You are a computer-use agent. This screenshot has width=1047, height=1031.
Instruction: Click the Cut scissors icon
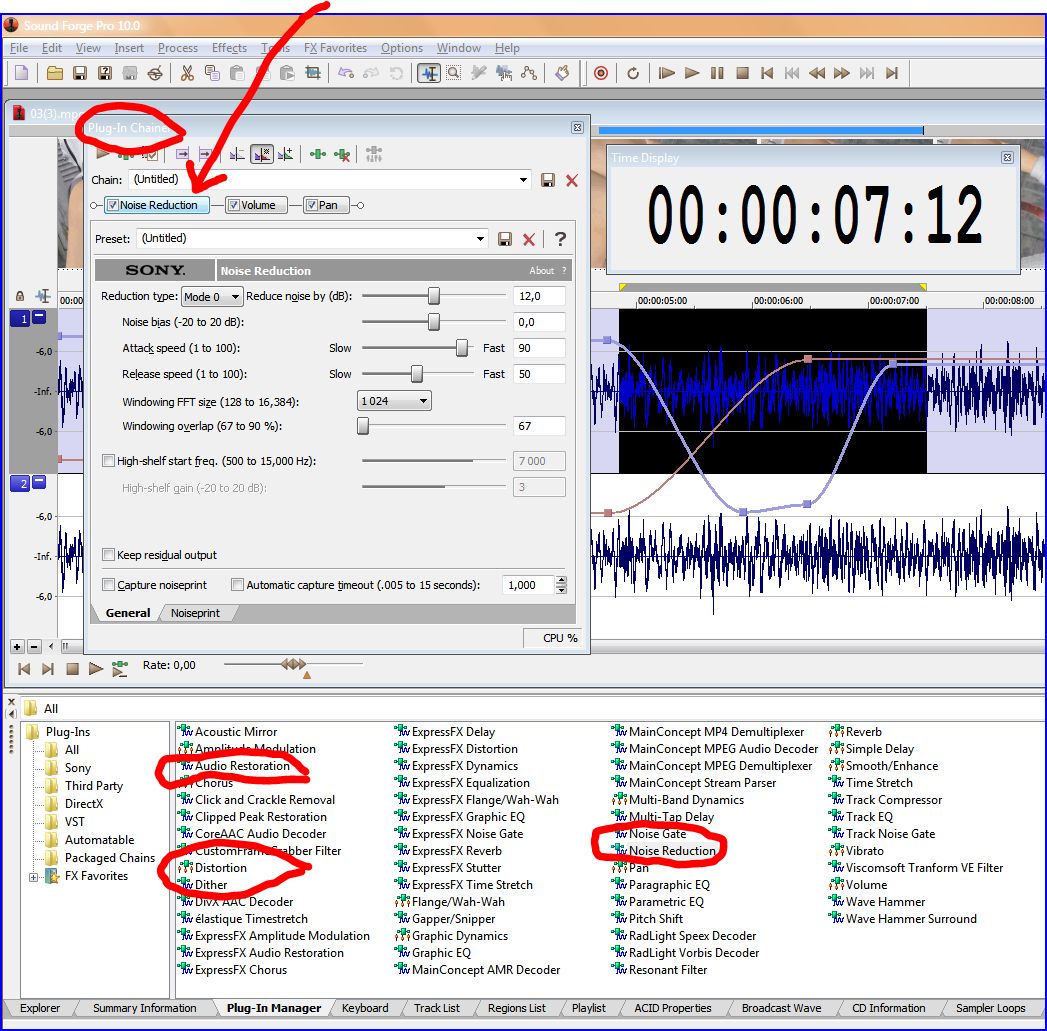(x=187, y=73)
